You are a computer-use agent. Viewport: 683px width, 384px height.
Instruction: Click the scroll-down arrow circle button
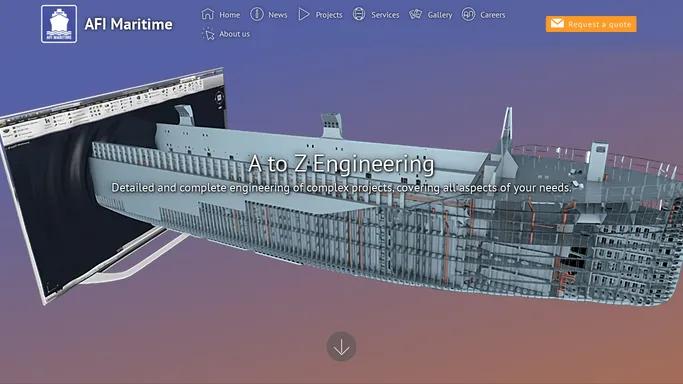[342, 347]
